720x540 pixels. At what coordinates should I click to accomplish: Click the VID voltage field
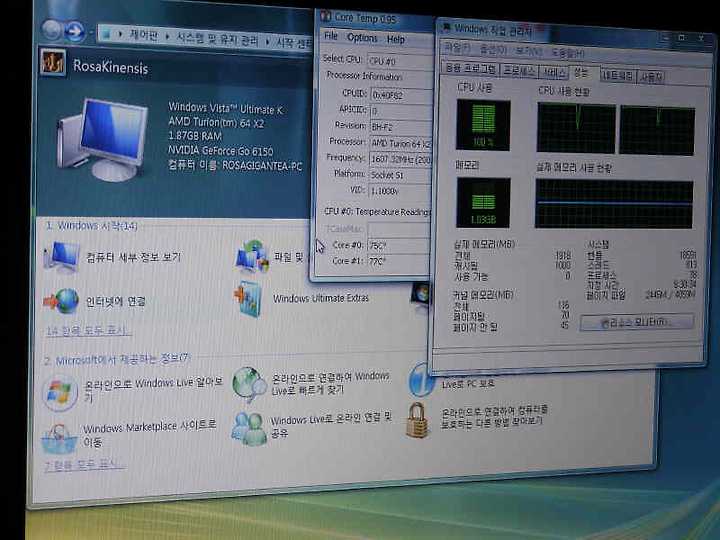click(x=401, y=191)
